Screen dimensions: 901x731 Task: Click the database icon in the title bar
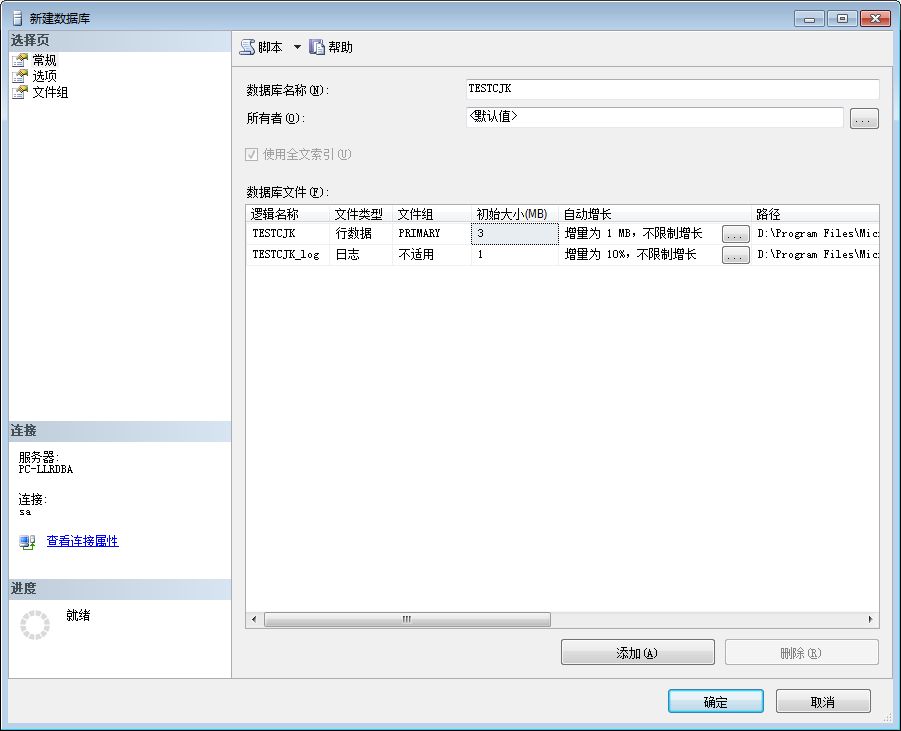(18, 18)
